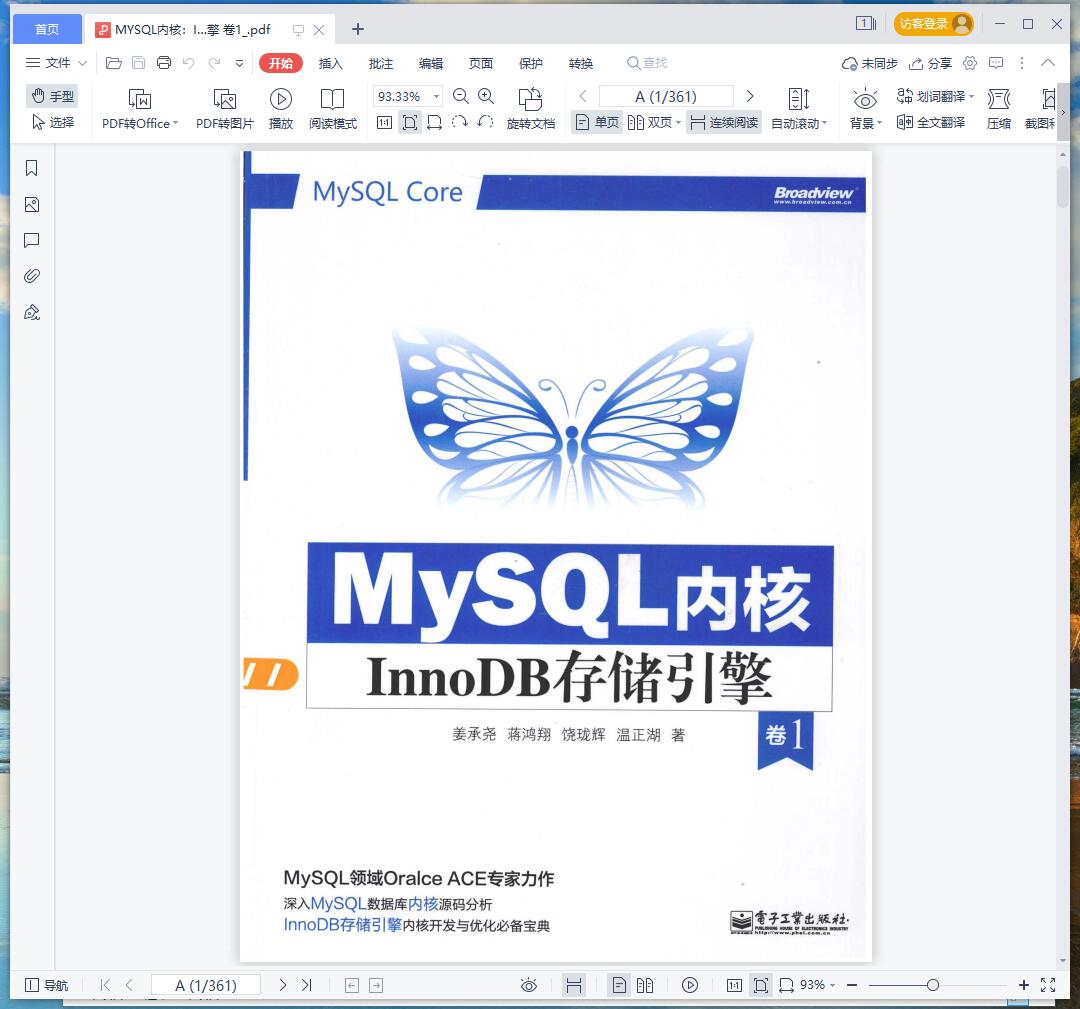Open the 93.33% zoom level dropdown
The width and height of the screenshot is (1080, 1009).
coord(436,96)
